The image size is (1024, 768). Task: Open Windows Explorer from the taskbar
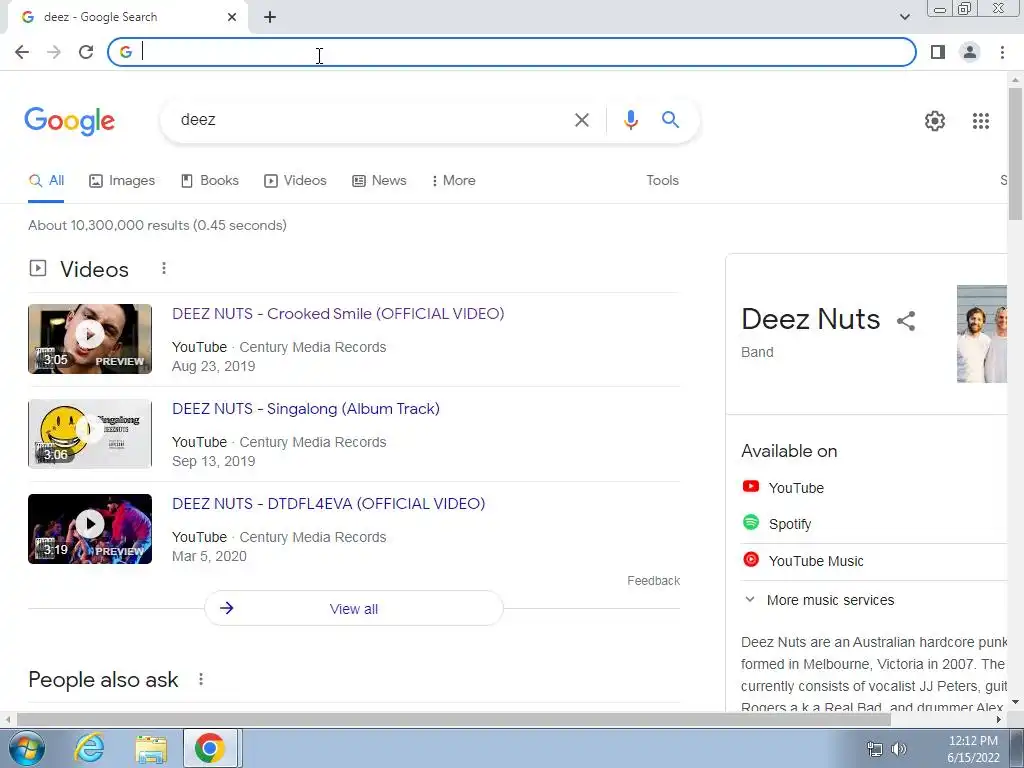(x=151, y=748)
